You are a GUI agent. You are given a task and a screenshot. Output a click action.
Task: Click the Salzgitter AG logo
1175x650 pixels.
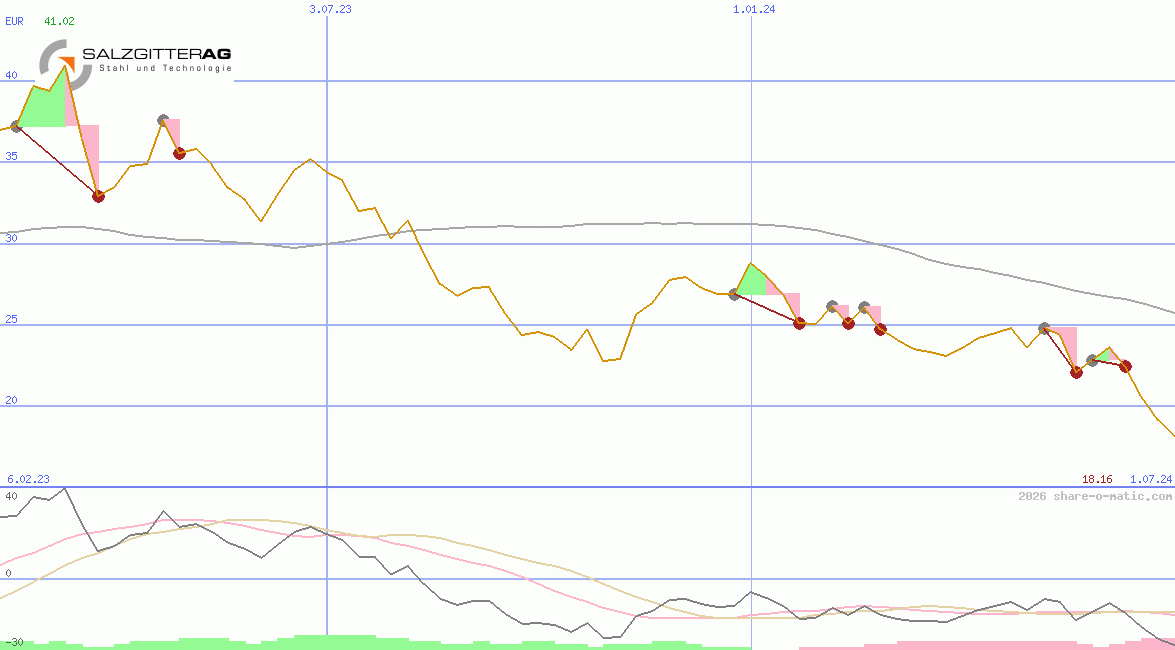pos(136,59)
